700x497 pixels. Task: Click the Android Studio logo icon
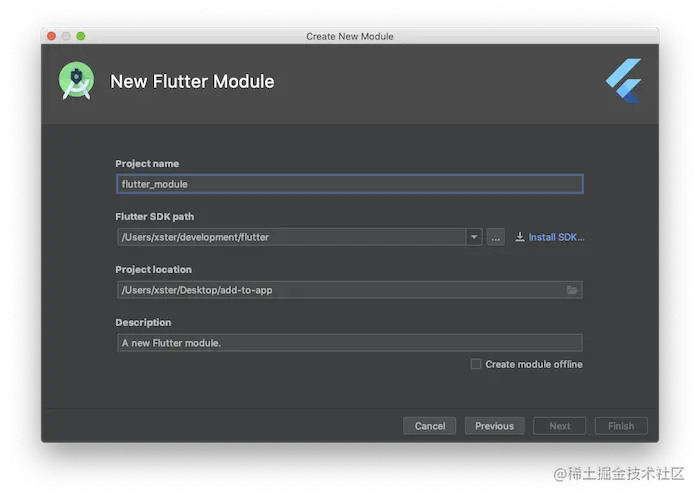pyautogui.click(x=76, y=81)
